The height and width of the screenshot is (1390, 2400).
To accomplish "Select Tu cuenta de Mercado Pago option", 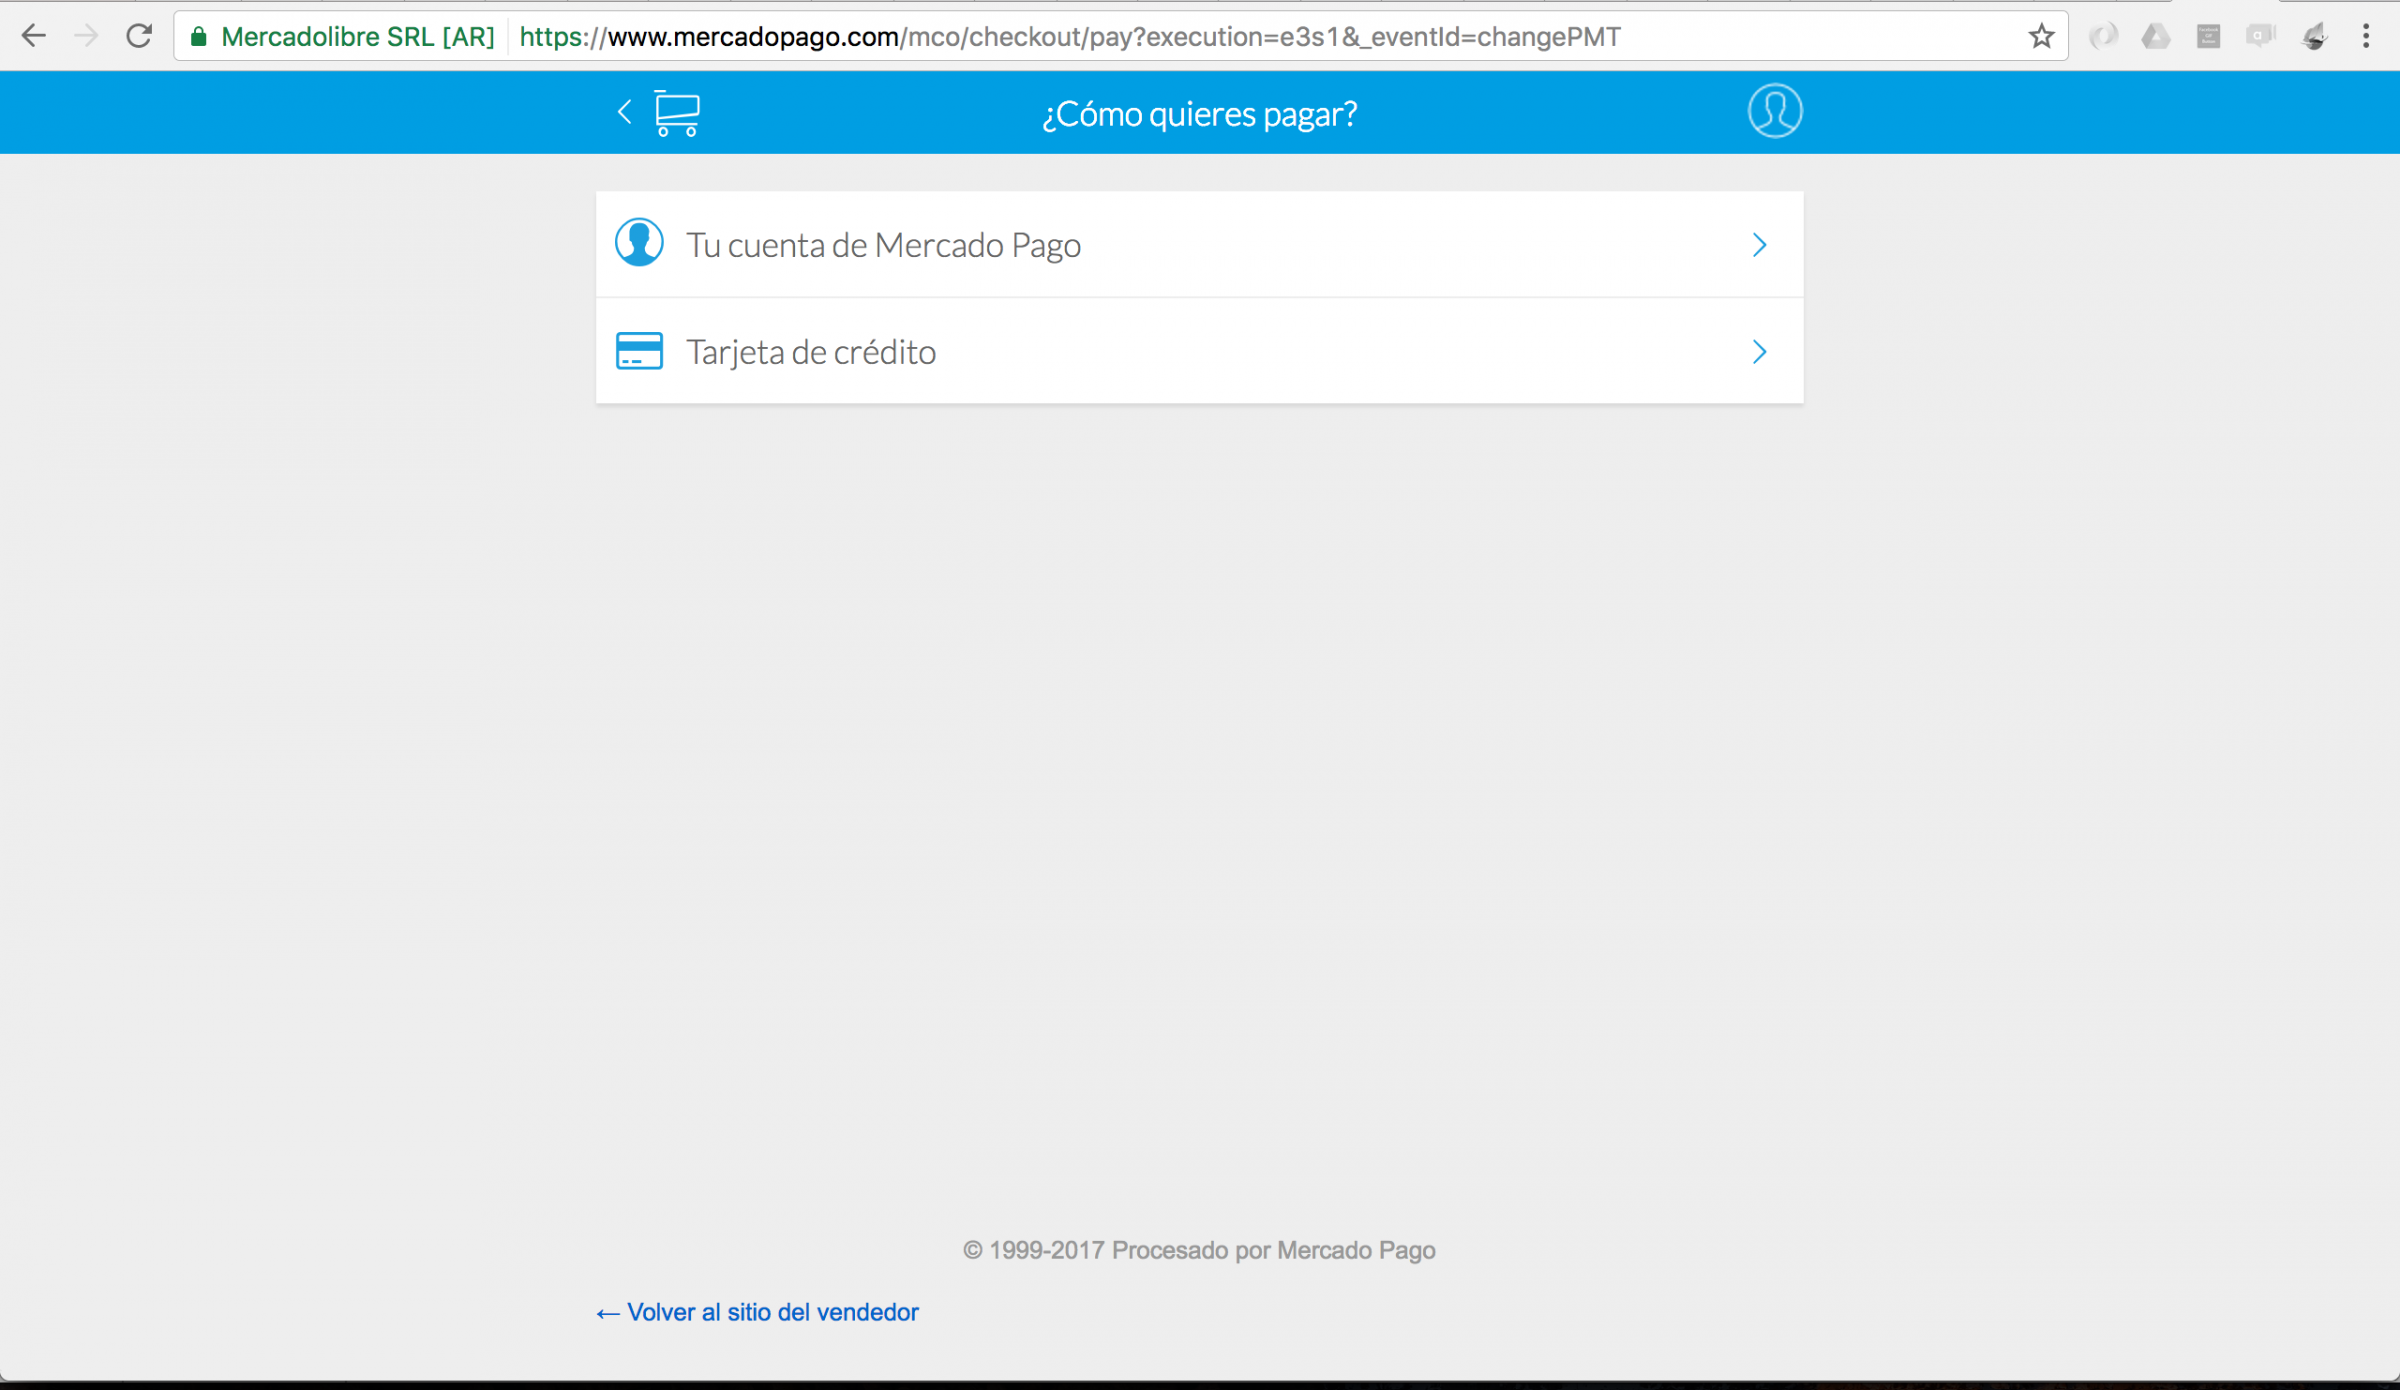I will pyautogui.click(x=883, y=245).
